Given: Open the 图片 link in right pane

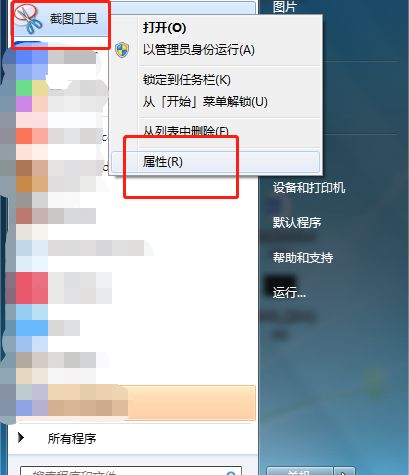Looking at the screenshot, I should point(284,7).
